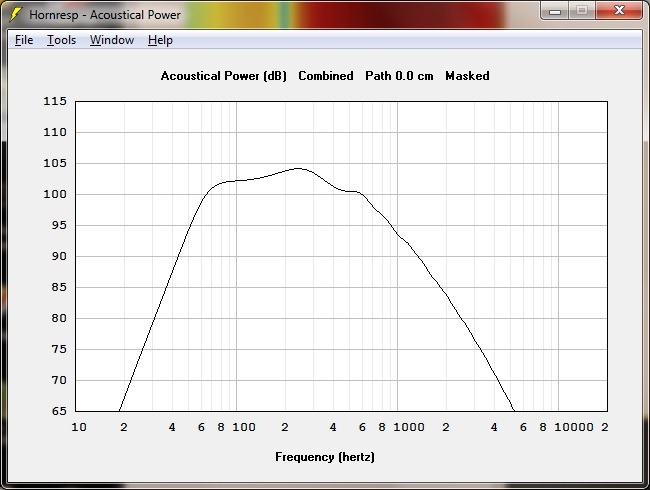Click the 65 y-axis value
Viewport: 650px width, 490px height.
pos(59,411)
